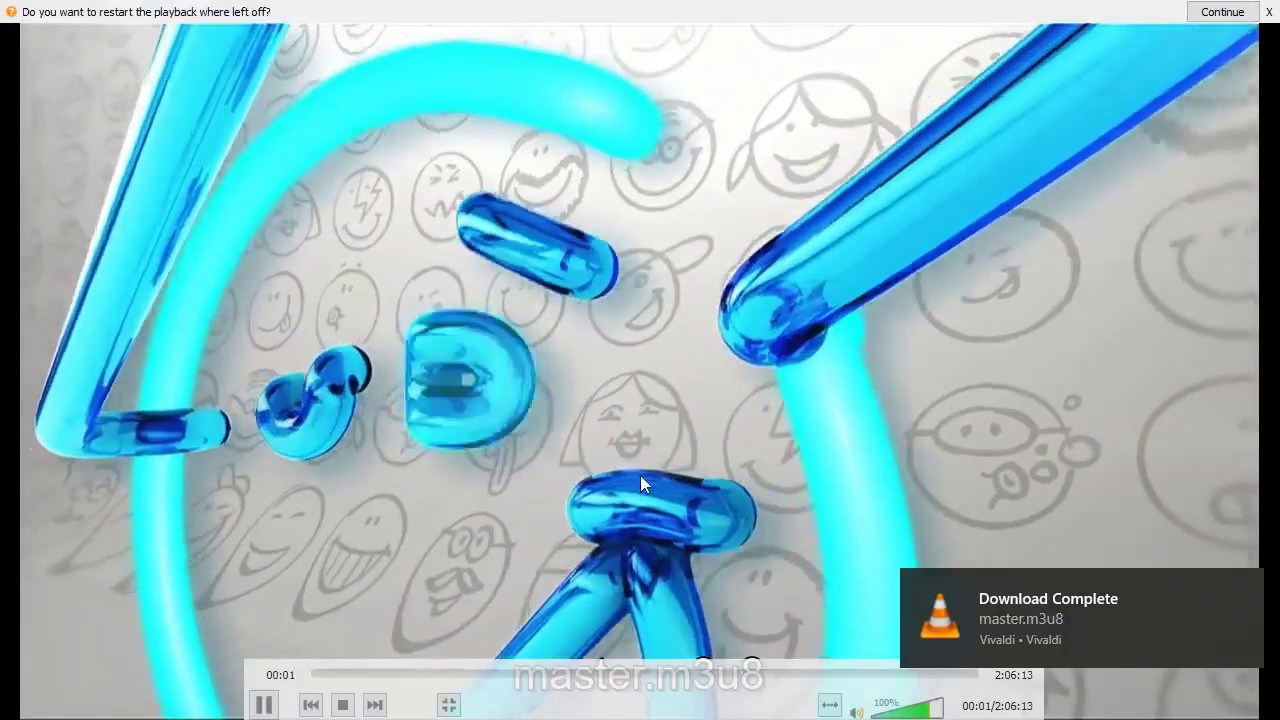The image size is (1280, 720).
Task: Toggle the remaining time label 2:06:13
Action: click(x=1013, y=675)
